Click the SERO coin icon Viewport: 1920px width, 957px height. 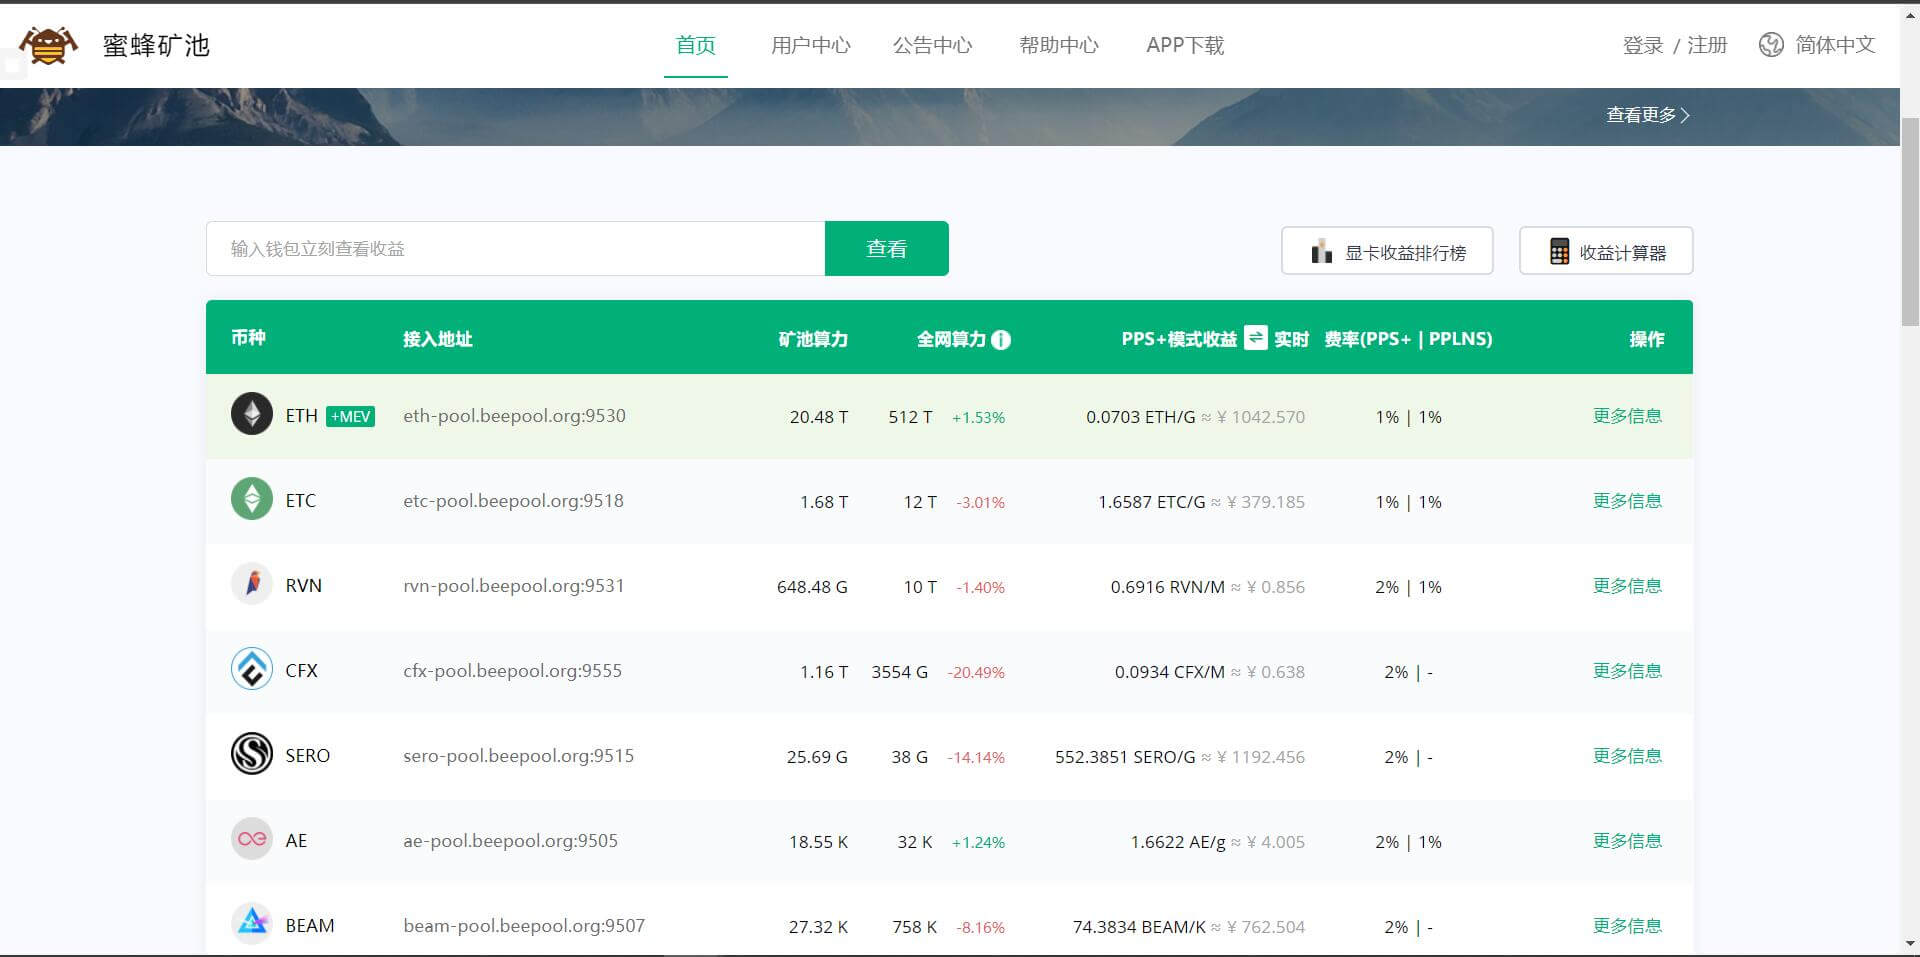coord(252,754)
